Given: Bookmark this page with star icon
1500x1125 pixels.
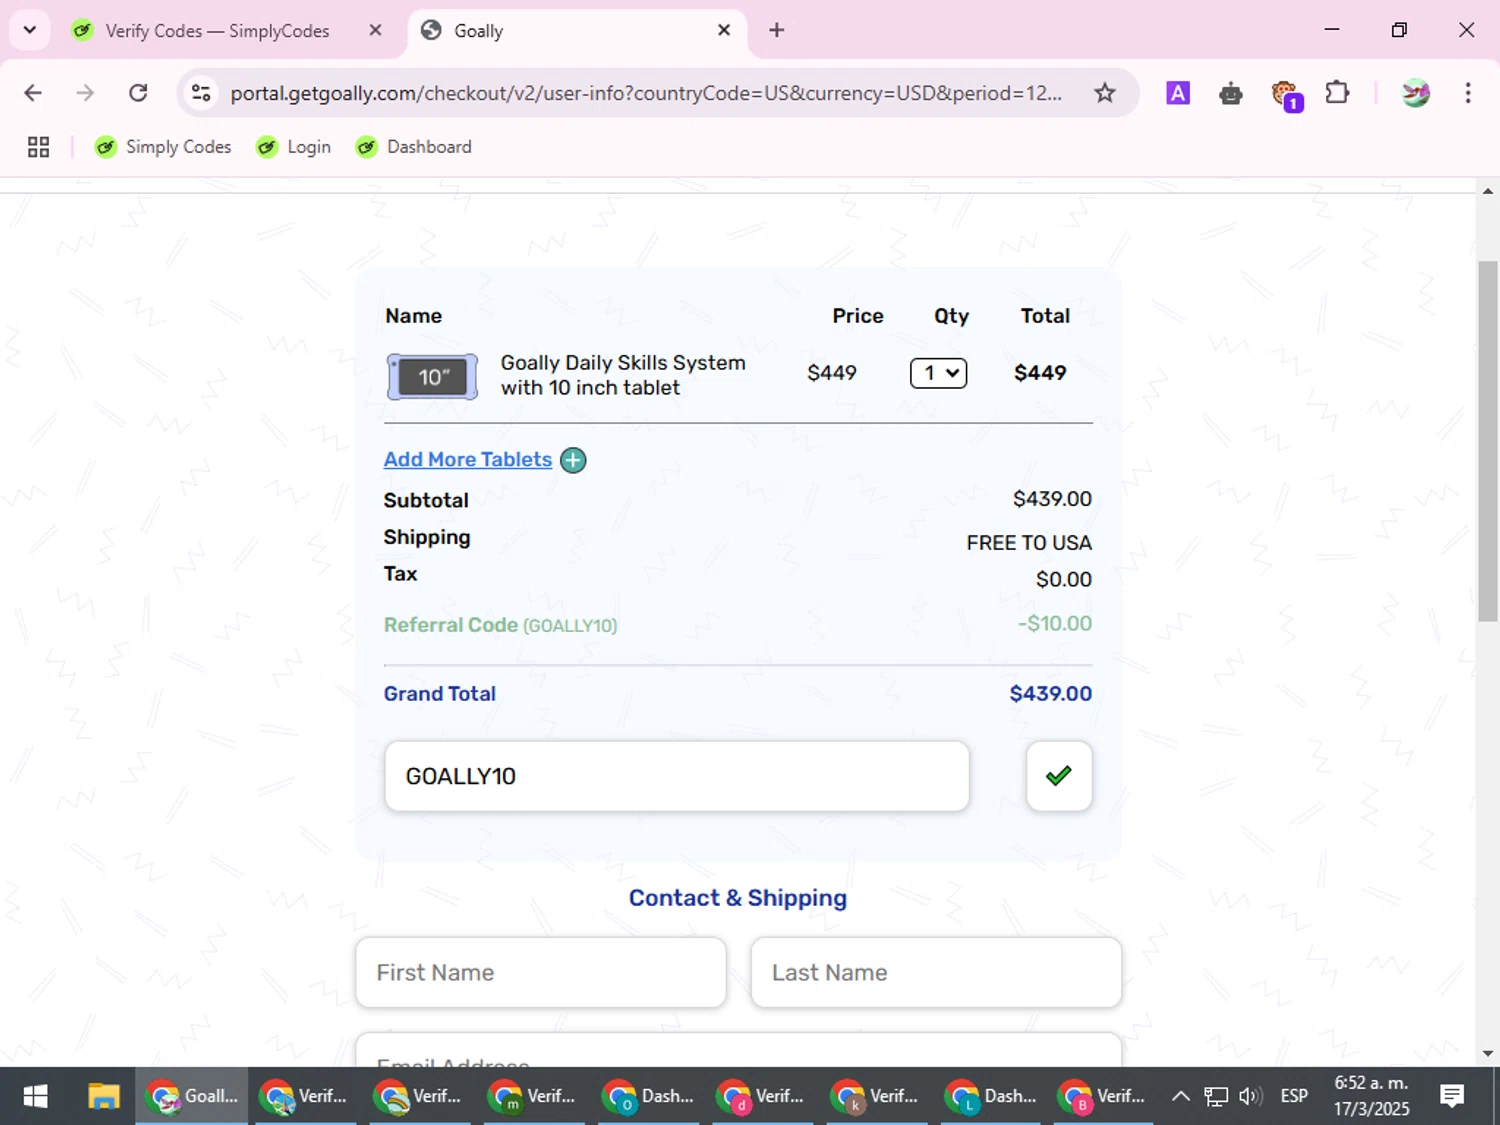Looking at the screenshot, I should 1104,93.
